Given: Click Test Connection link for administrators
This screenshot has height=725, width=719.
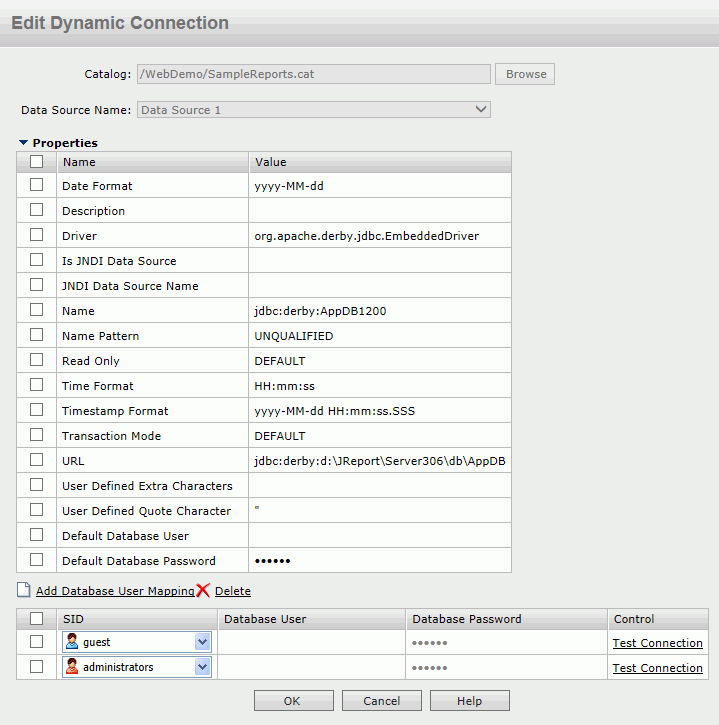Looking at the screenshot, I should tap(658, 668).
